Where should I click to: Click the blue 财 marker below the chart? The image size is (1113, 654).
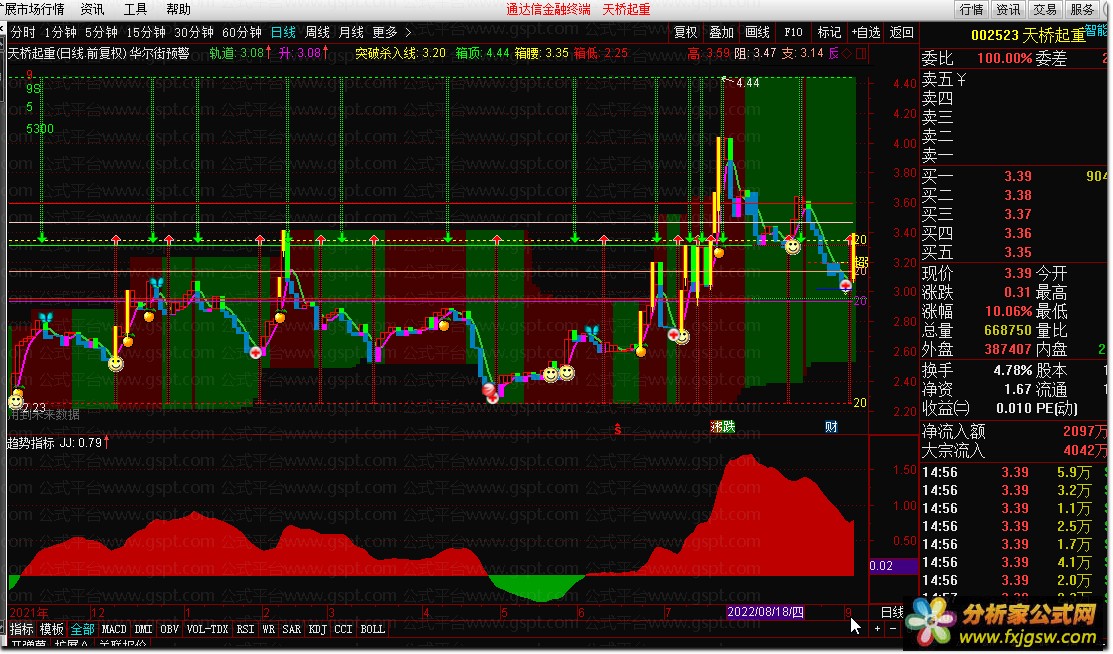click(831, 427)
